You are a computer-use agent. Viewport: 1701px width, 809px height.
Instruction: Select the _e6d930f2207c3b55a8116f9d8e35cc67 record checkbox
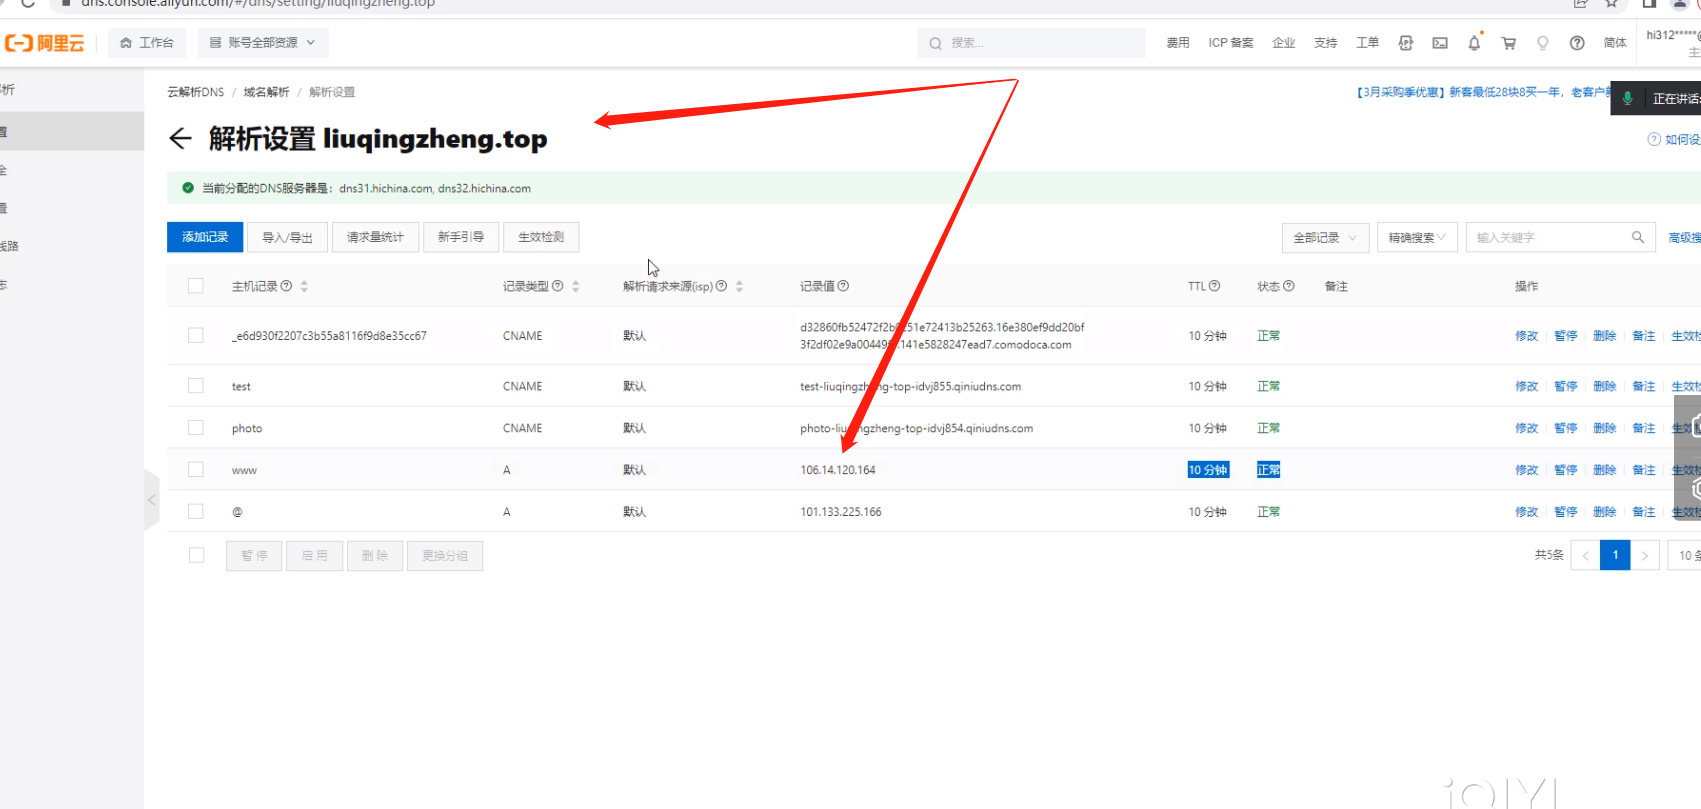point(196,336)
